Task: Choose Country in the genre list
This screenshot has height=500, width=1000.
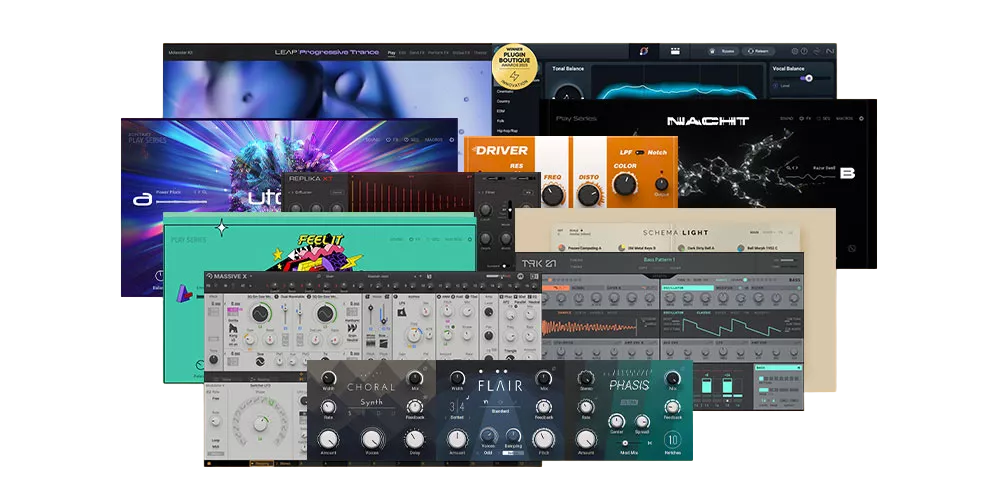Action: point(503,101)
